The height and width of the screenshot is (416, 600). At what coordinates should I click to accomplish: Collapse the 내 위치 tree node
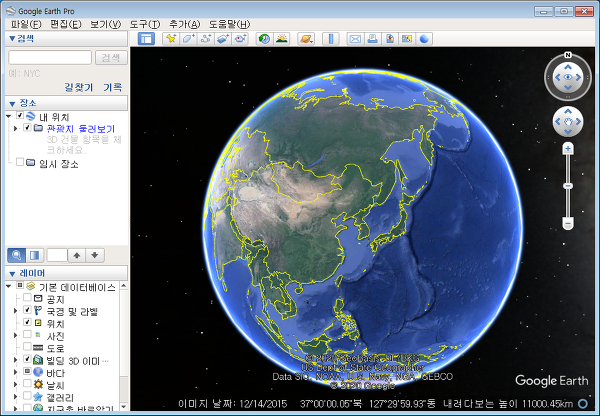pos(8,116)
